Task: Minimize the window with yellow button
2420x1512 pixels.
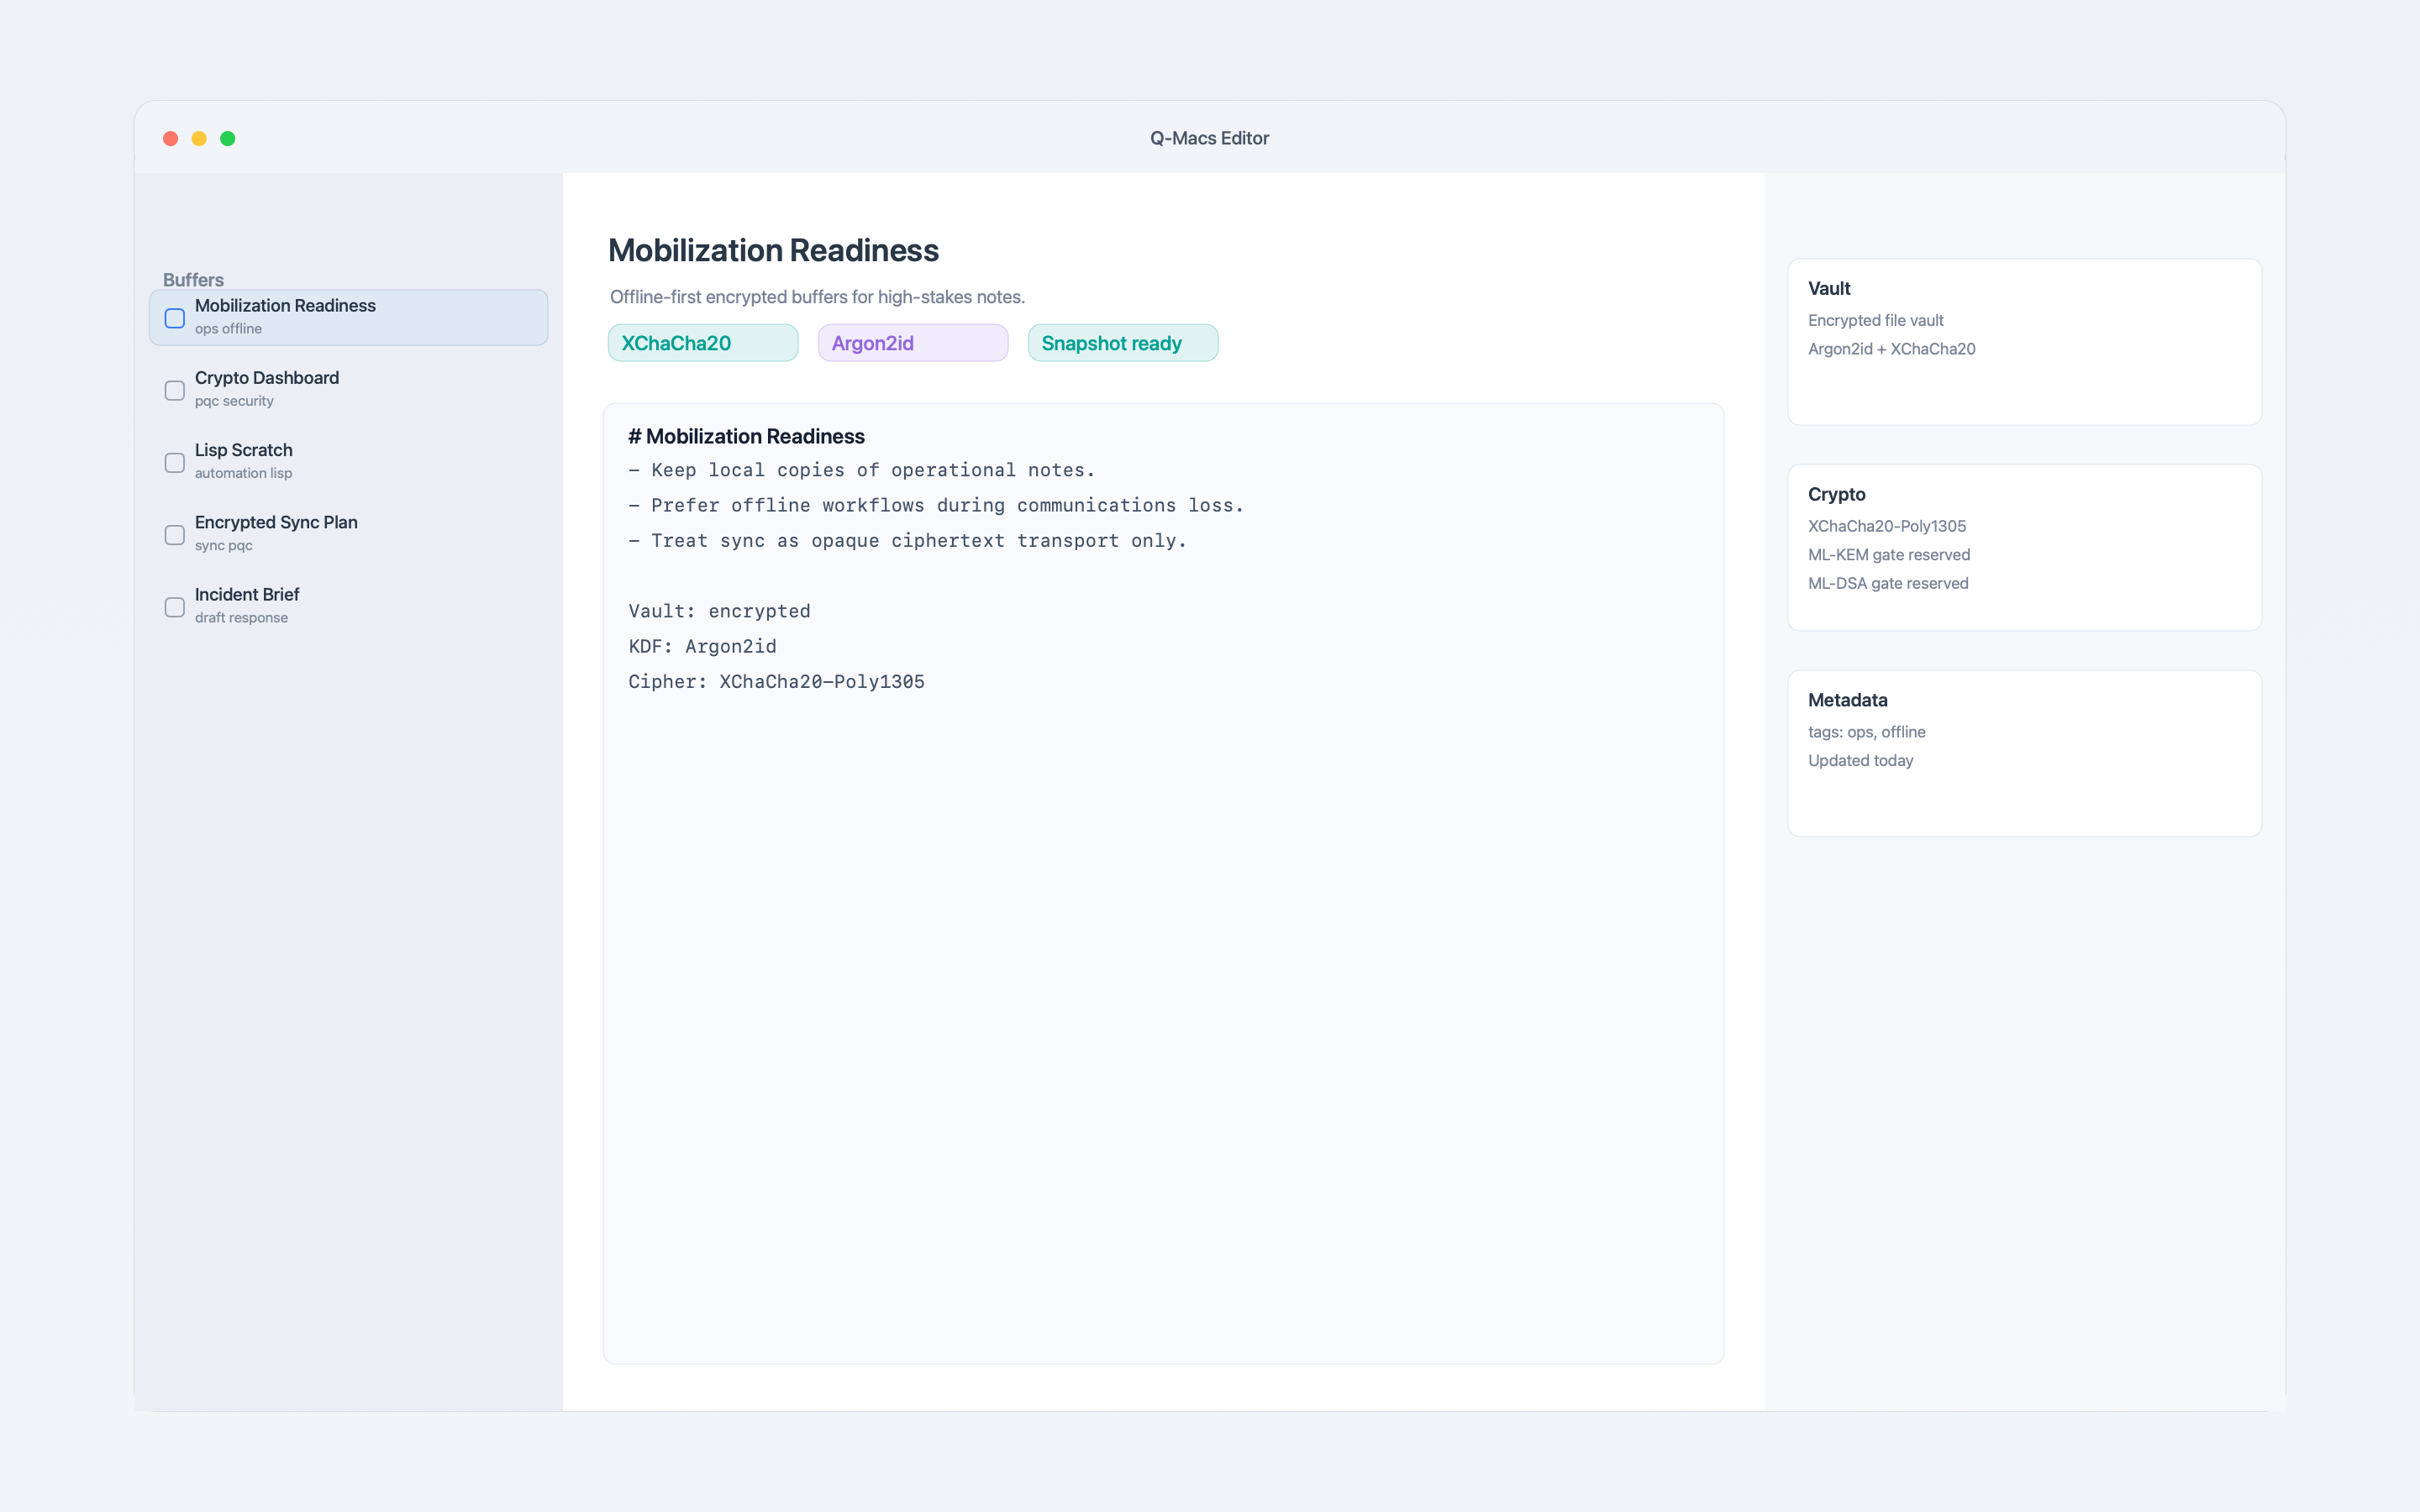Action: (199, 138)
